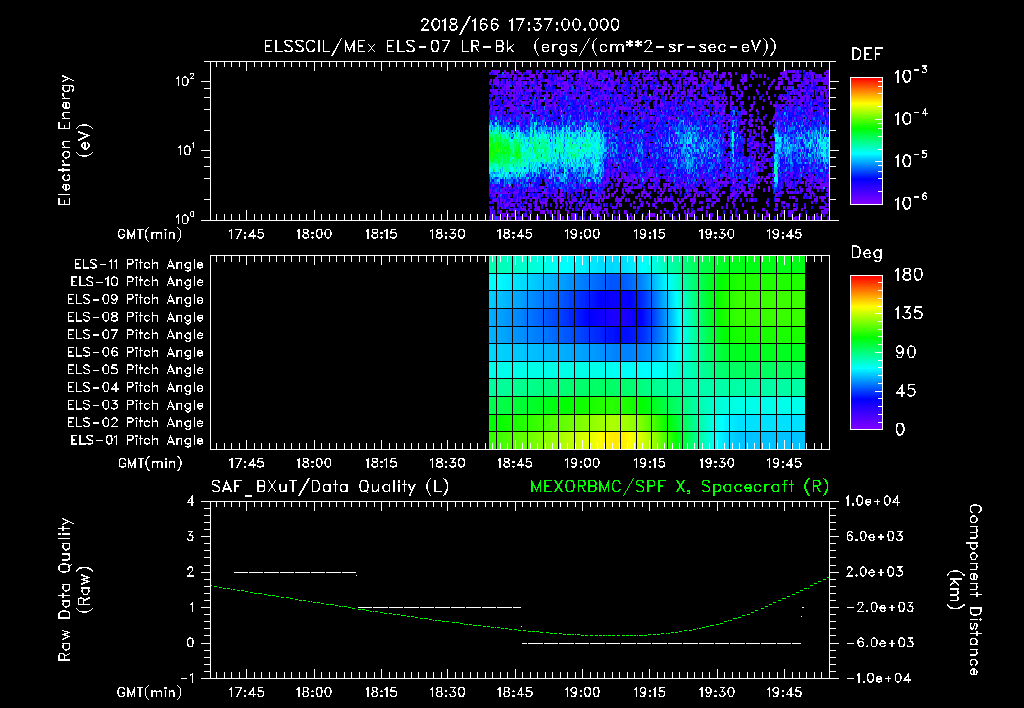Click the pitch angle color grid plot
The height and width of the screenshot is (708, 1024).
[520, 353]
